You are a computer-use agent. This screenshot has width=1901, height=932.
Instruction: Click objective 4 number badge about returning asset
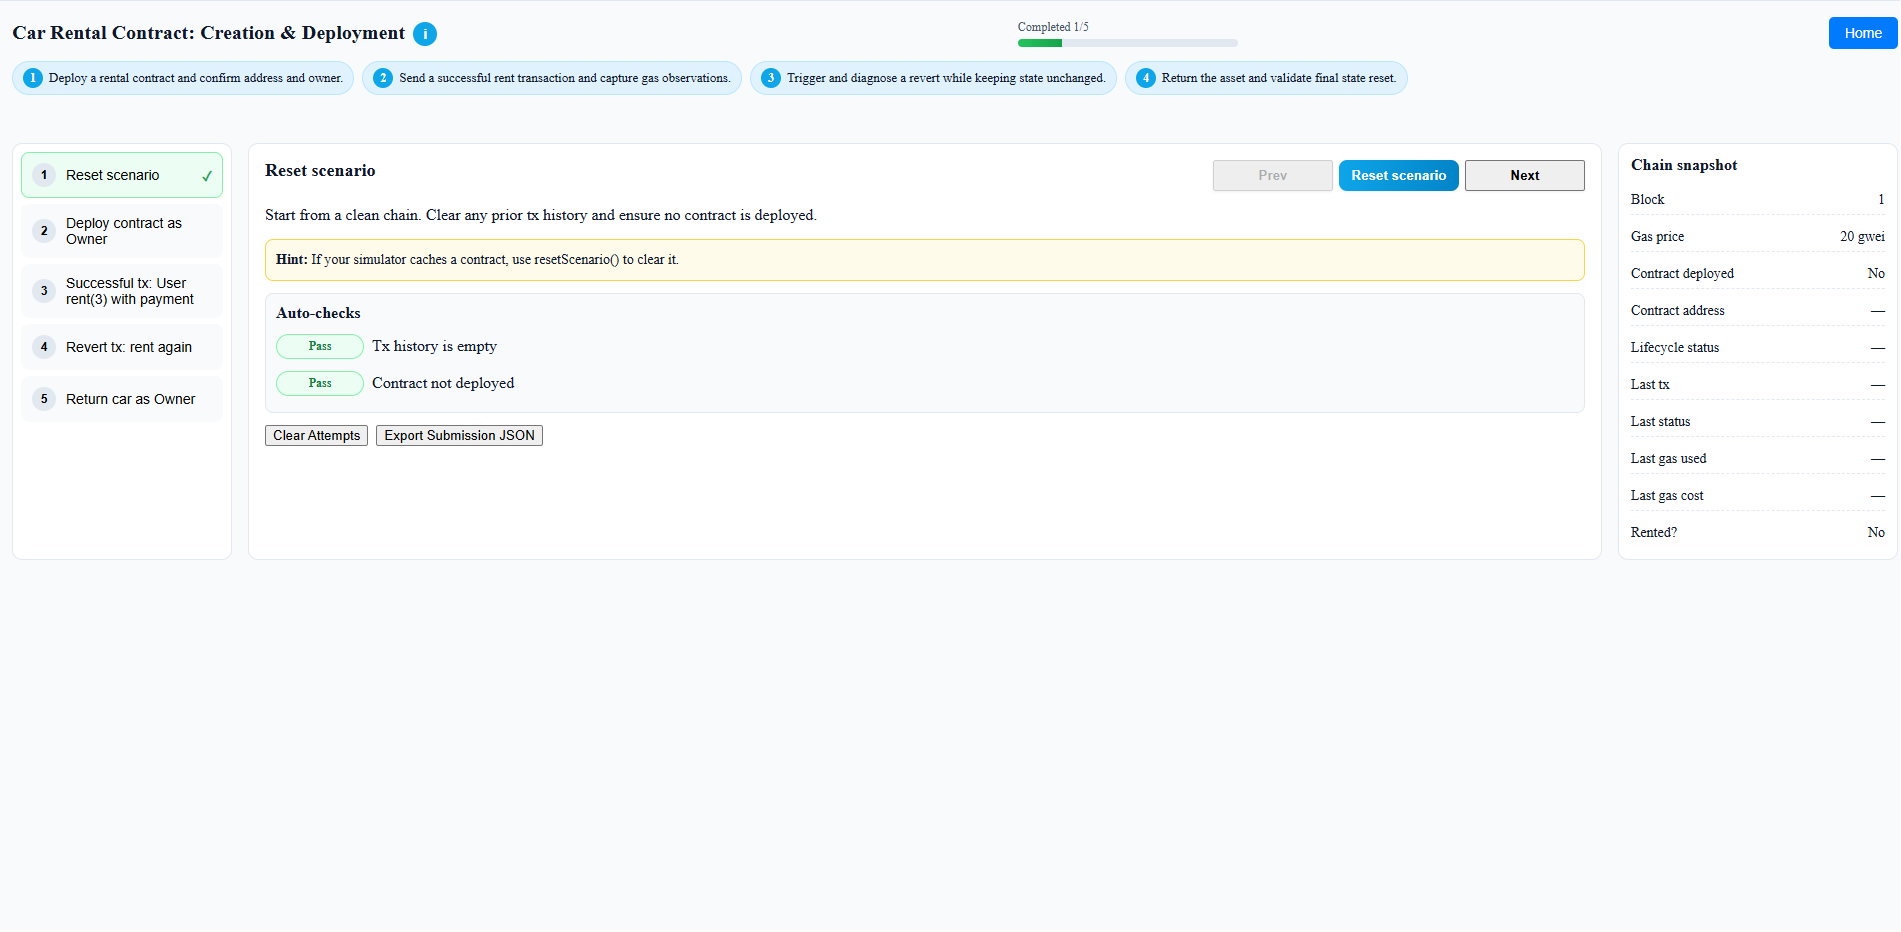point(1146,78)
